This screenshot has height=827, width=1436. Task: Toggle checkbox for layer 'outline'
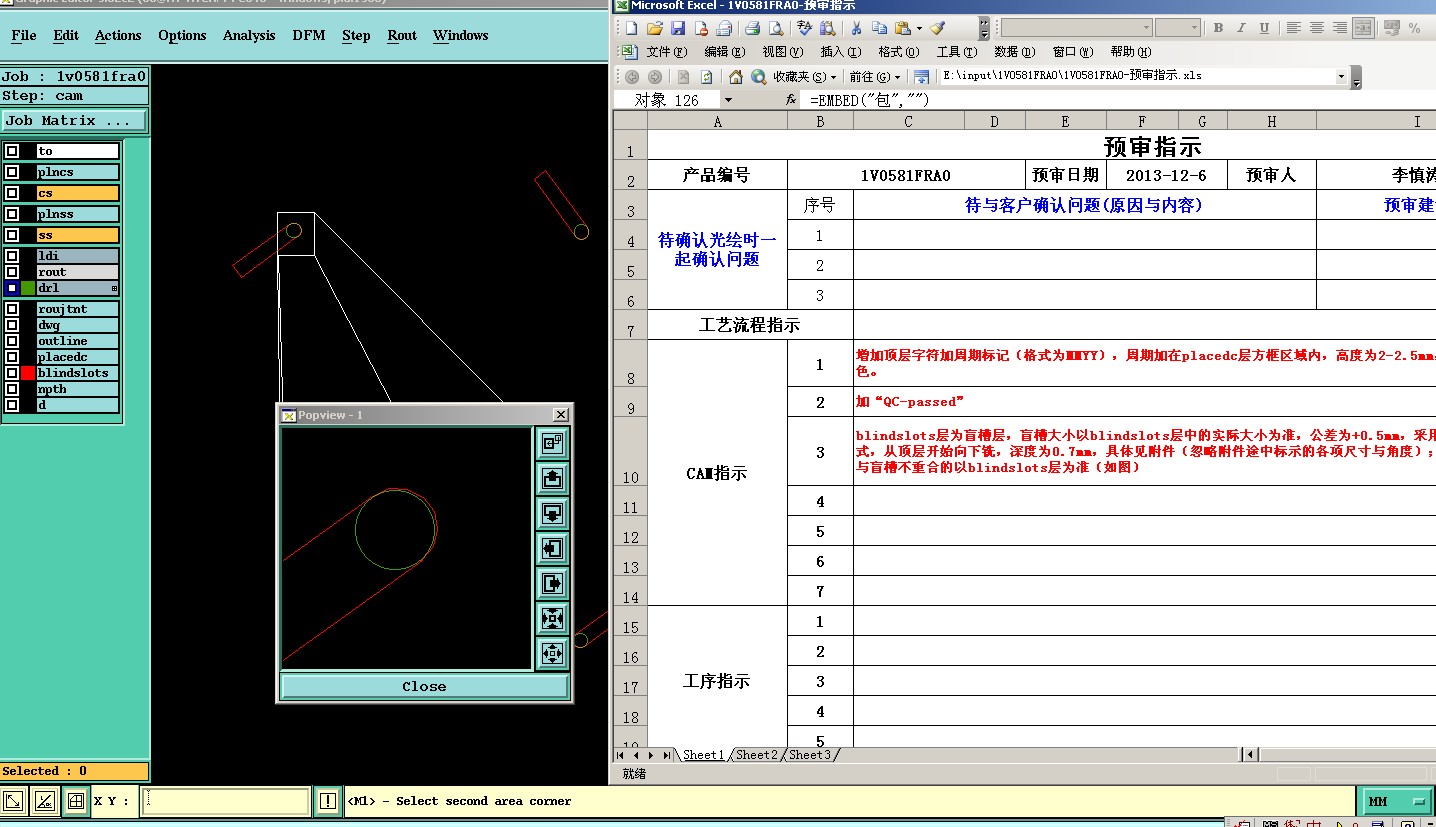12,341
